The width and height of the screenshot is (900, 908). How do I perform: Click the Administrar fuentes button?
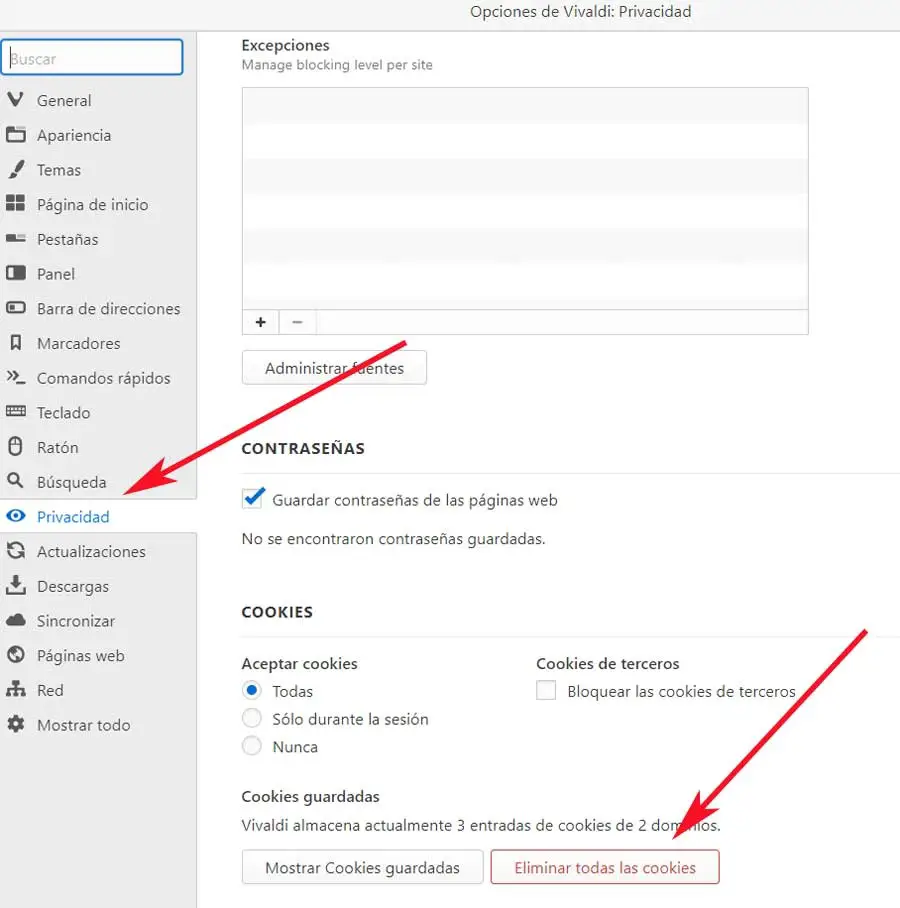334,368
